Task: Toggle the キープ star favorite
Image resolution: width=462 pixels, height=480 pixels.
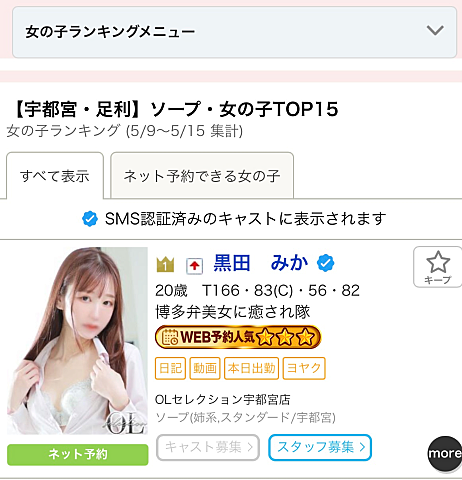Action: click(x=438, y=267)
